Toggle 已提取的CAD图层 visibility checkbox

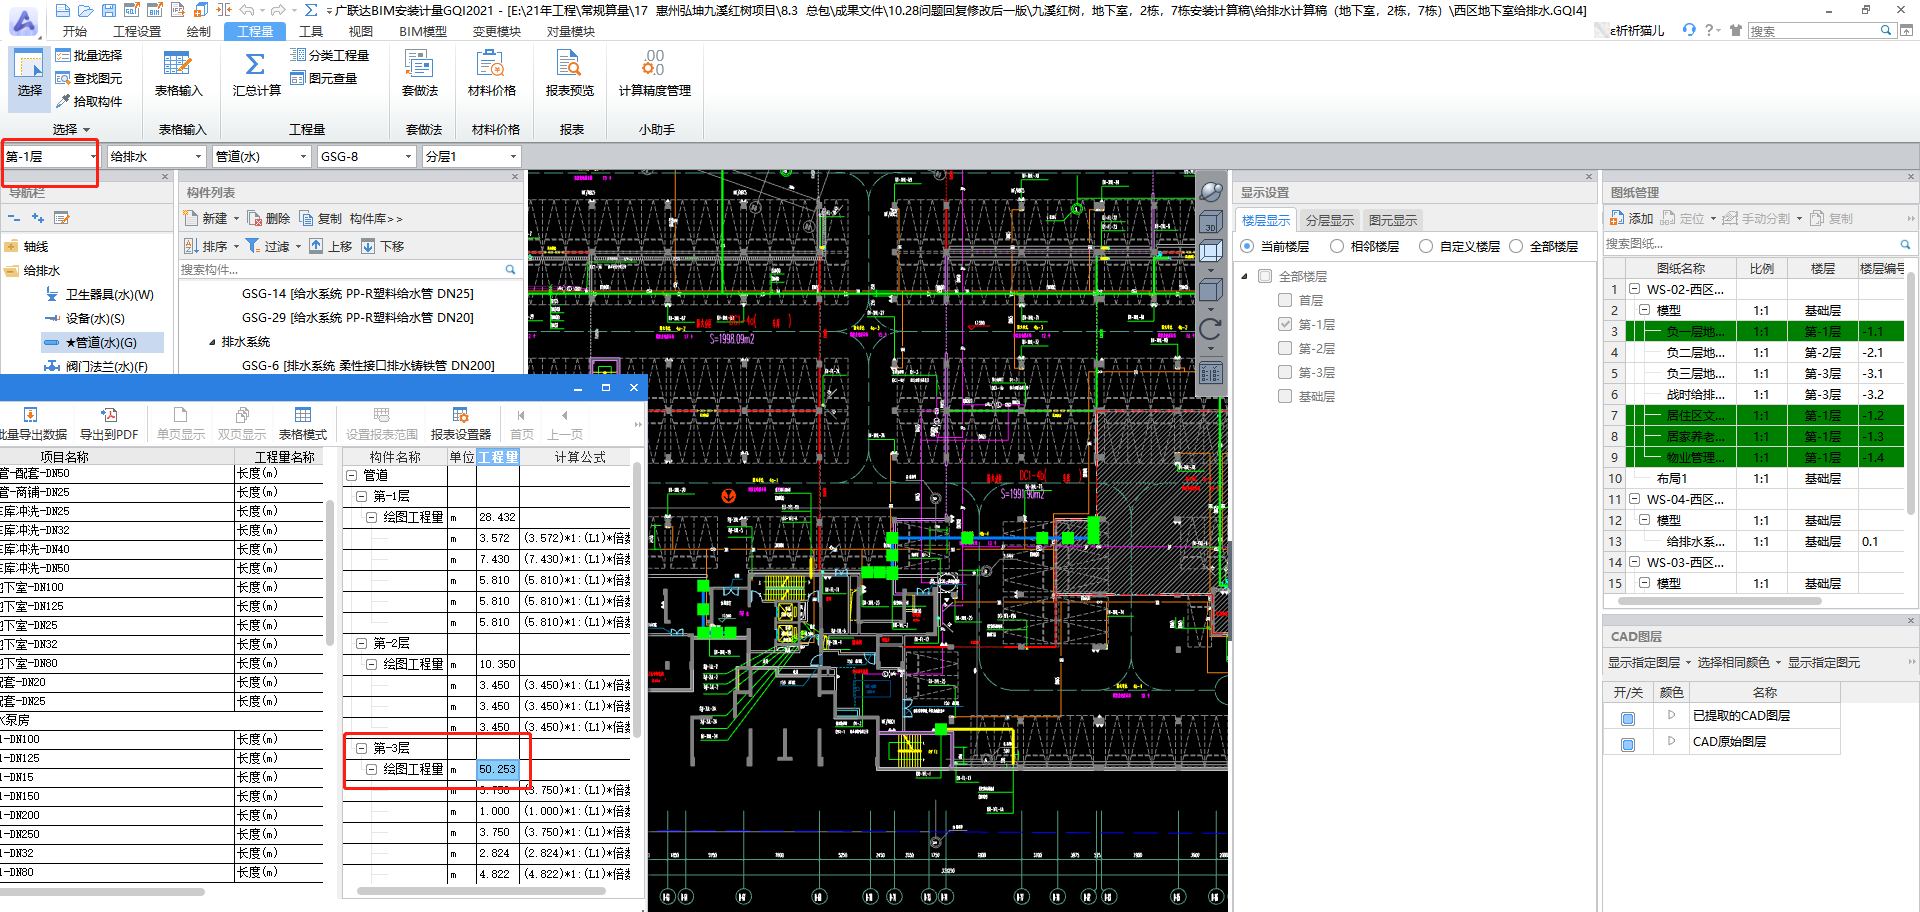(1628, 719)
